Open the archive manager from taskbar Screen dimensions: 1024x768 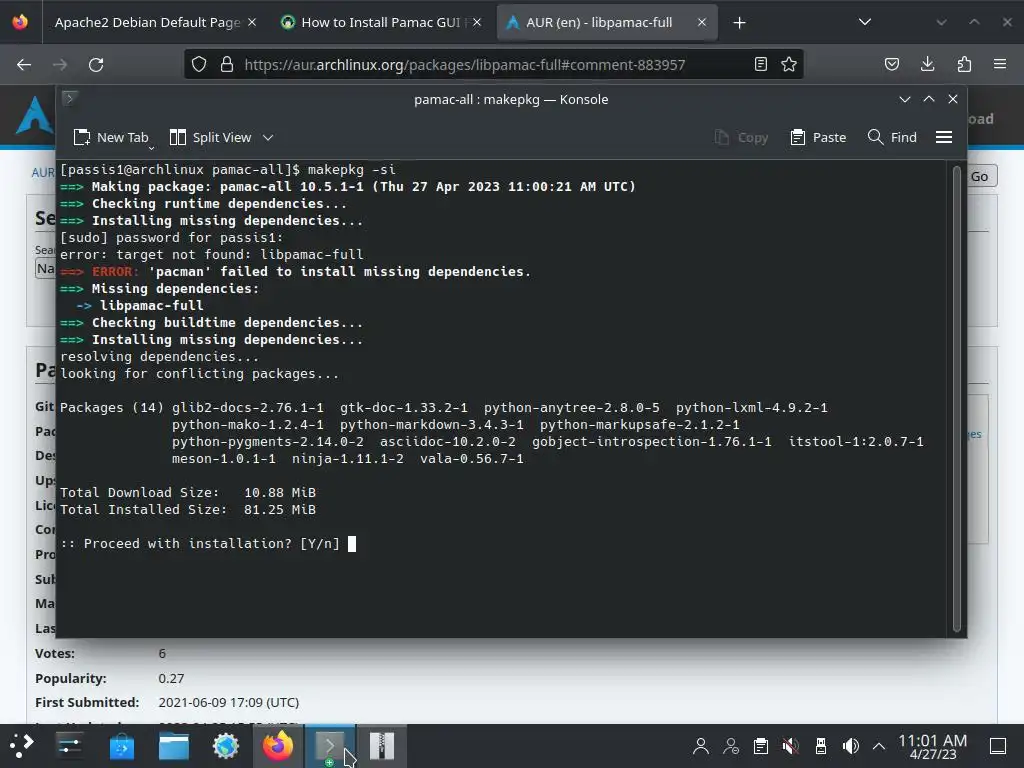point(382,746)
